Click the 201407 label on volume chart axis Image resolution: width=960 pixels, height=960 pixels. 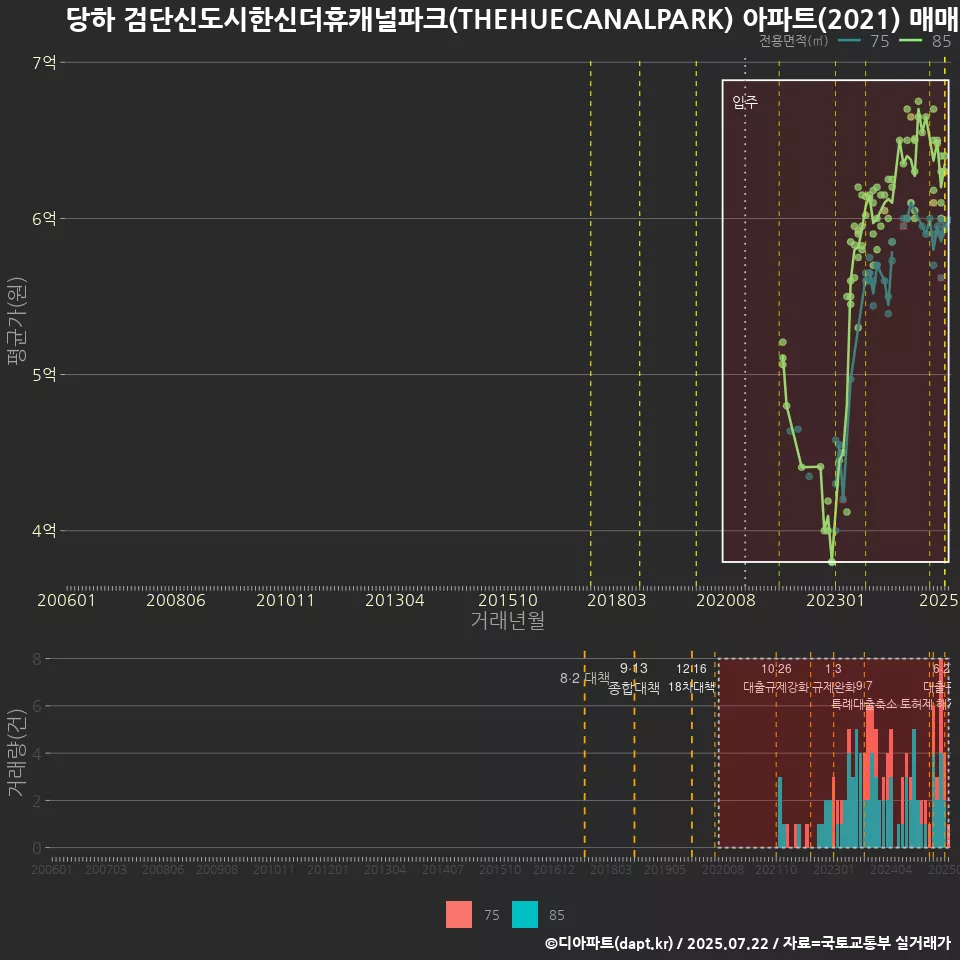(443, 869)
